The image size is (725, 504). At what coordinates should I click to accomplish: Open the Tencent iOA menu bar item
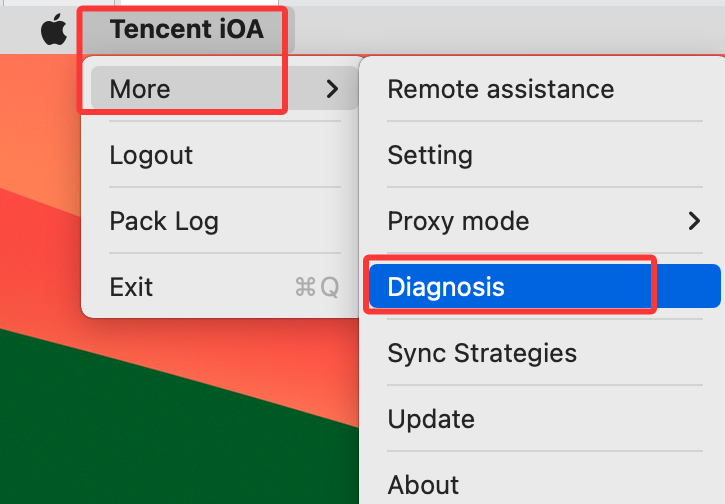pos(187,29)
